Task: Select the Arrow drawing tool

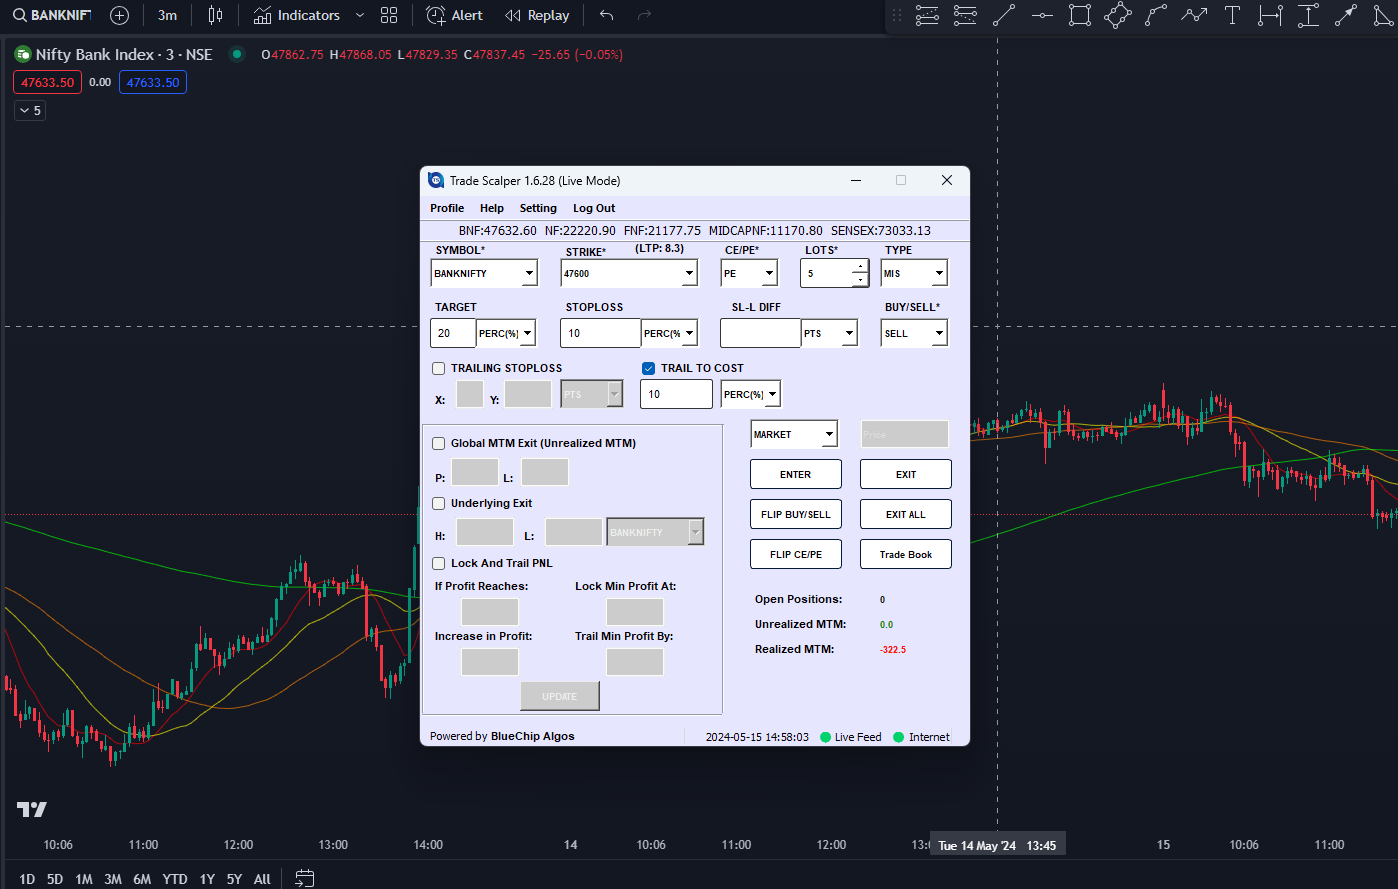Action: [1346, 15]
